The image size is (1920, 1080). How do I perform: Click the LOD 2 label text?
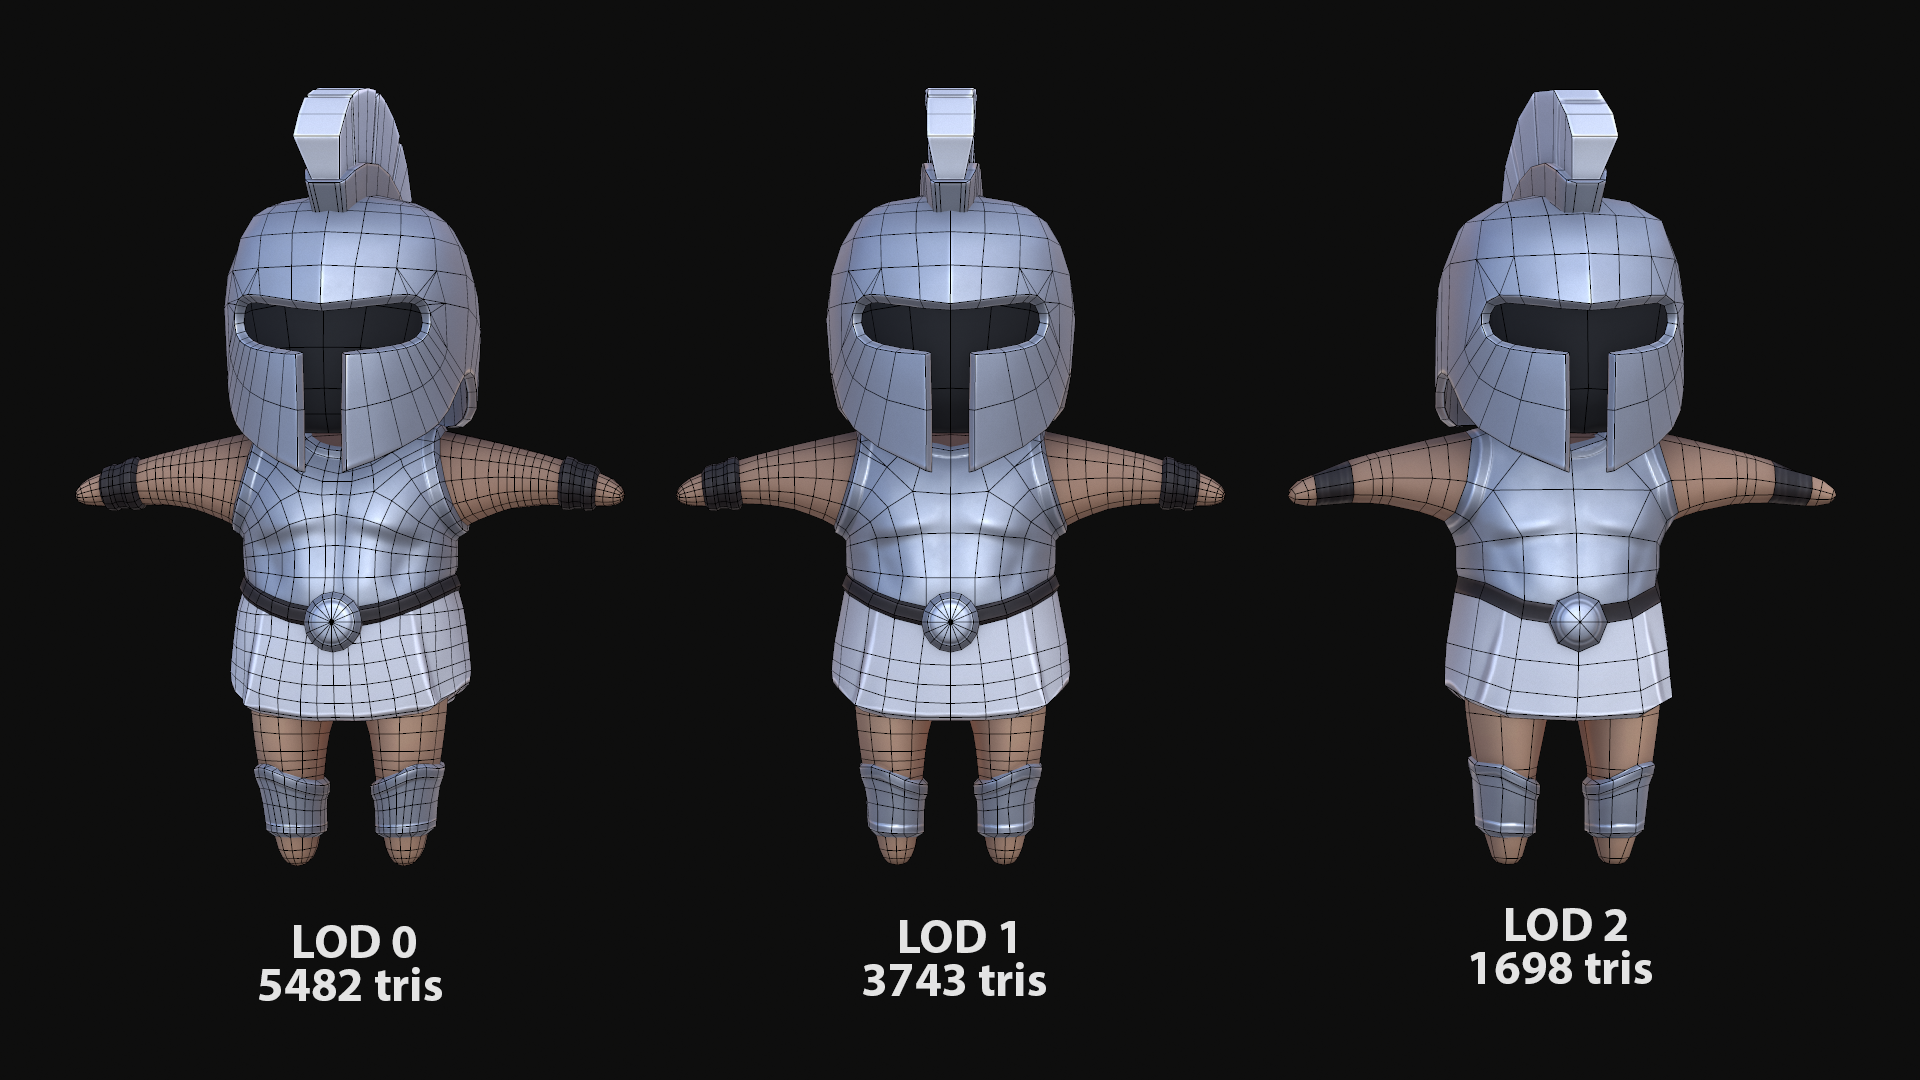1564,926
